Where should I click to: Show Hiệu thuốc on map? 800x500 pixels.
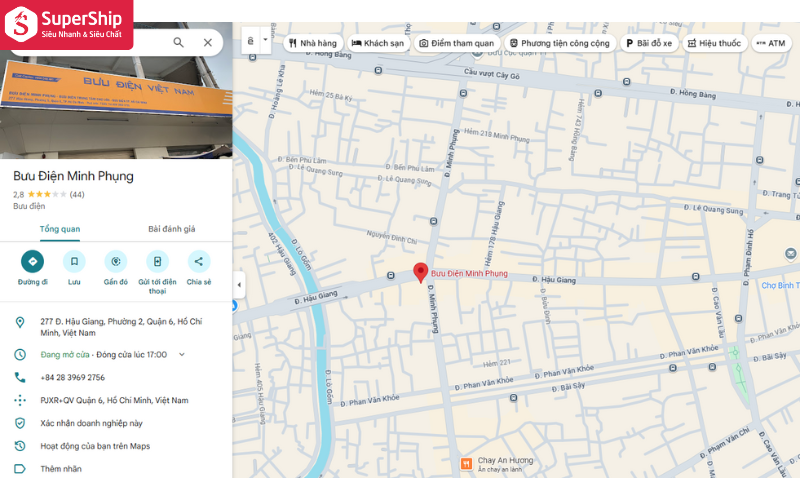click(714, 43)
